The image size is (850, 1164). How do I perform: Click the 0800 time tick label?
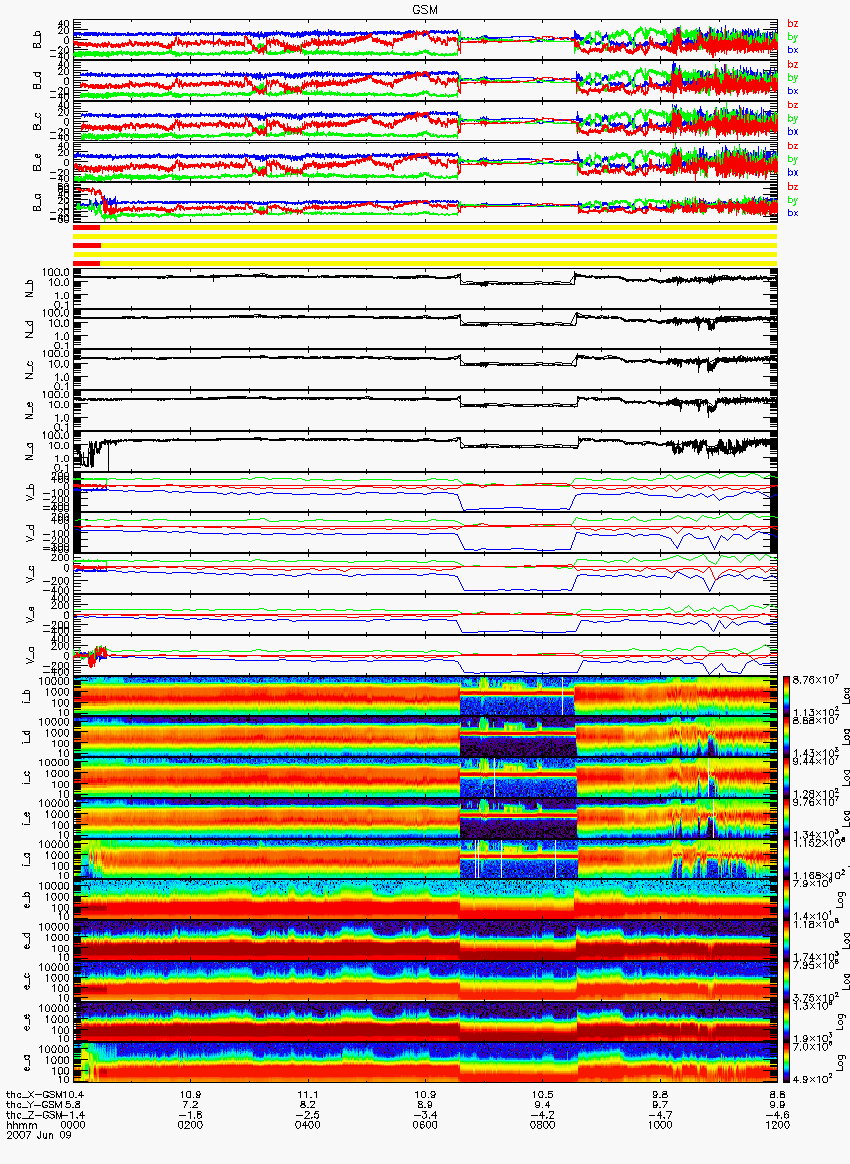543,1124
